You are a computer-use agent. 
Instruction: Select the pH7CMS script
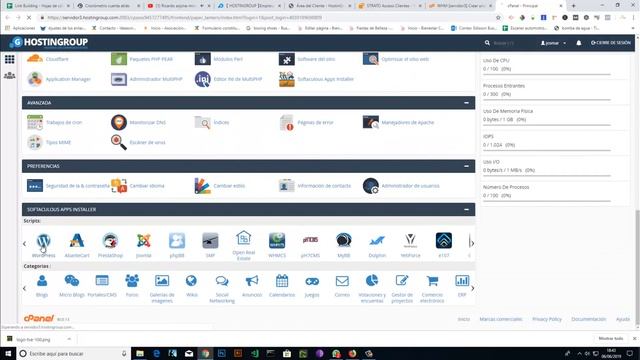(x=310, y=244)
